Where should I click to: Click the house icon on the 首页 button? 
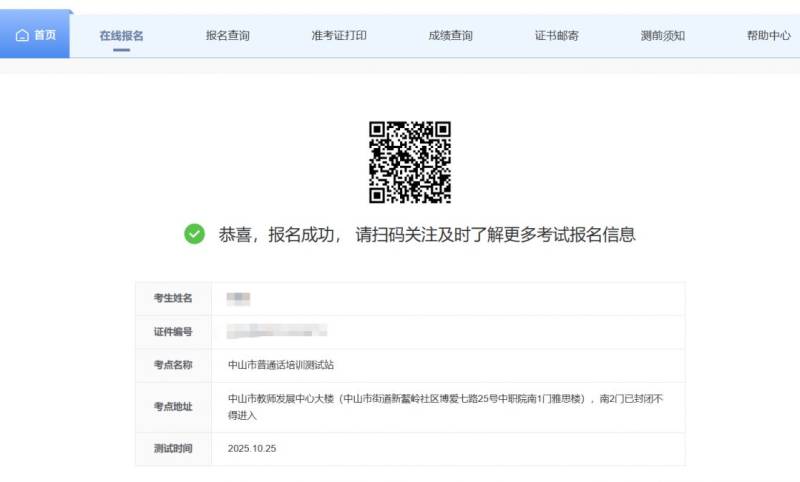click(x=22, y=35)
